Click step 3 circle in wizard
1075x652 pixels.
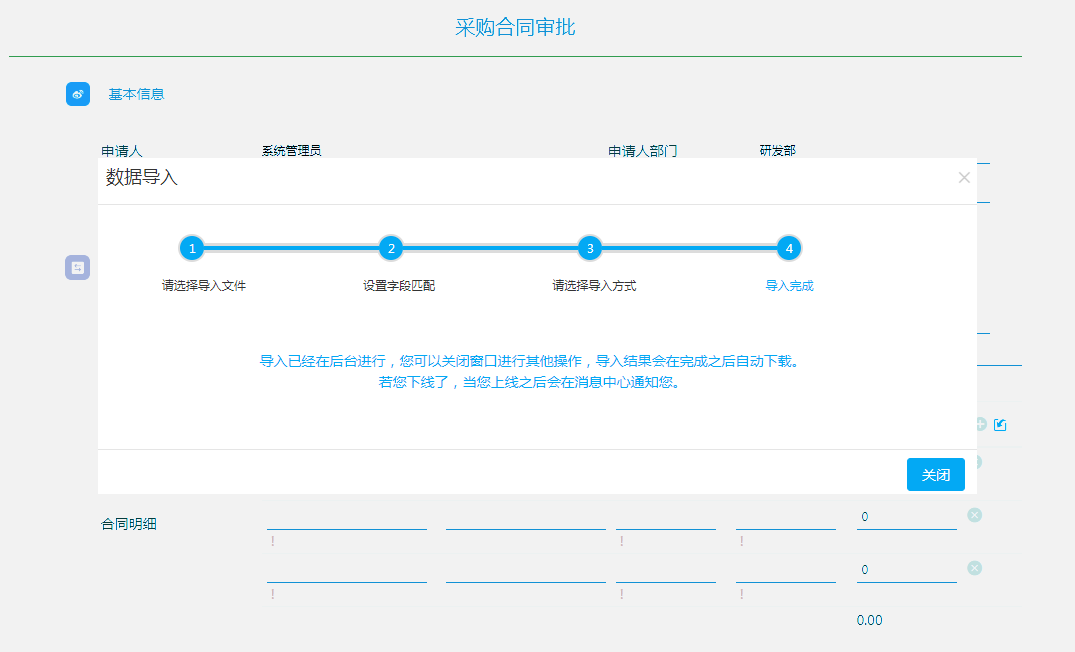[590, 248]
